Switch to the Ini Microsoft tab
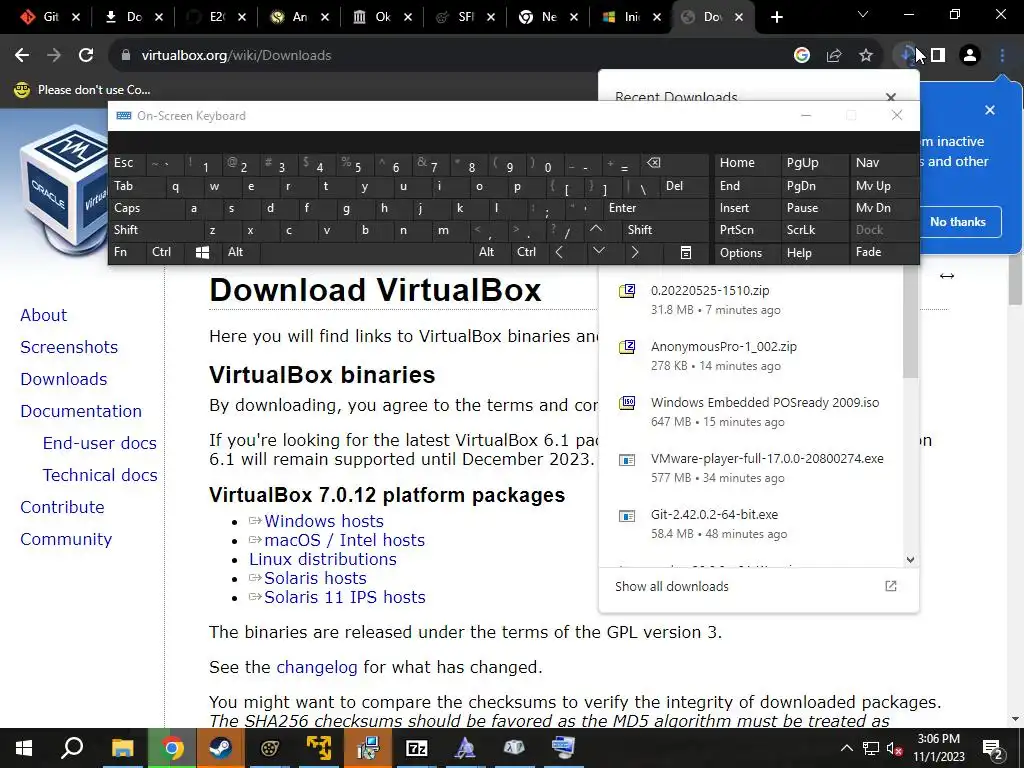1024x768 pixels. click(x=632, y=17)
